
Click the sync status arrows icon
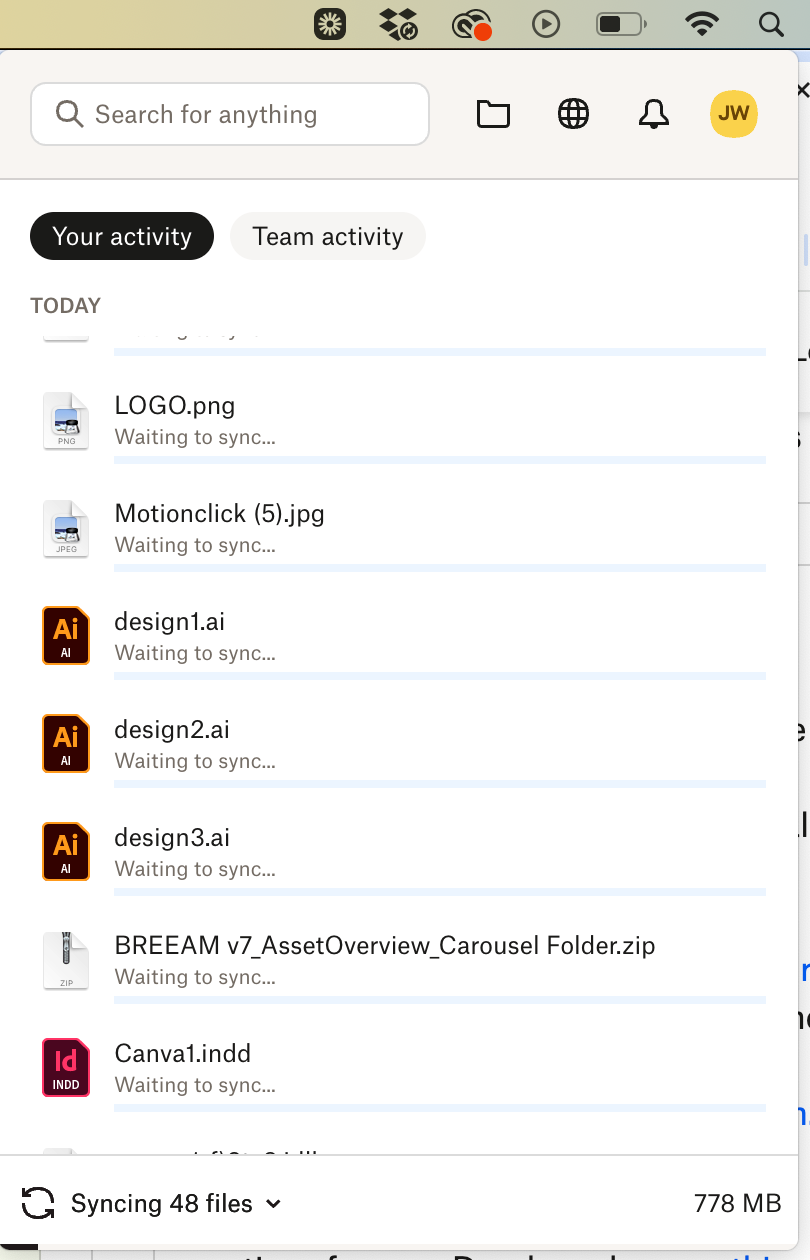[x=38, y=1203]
